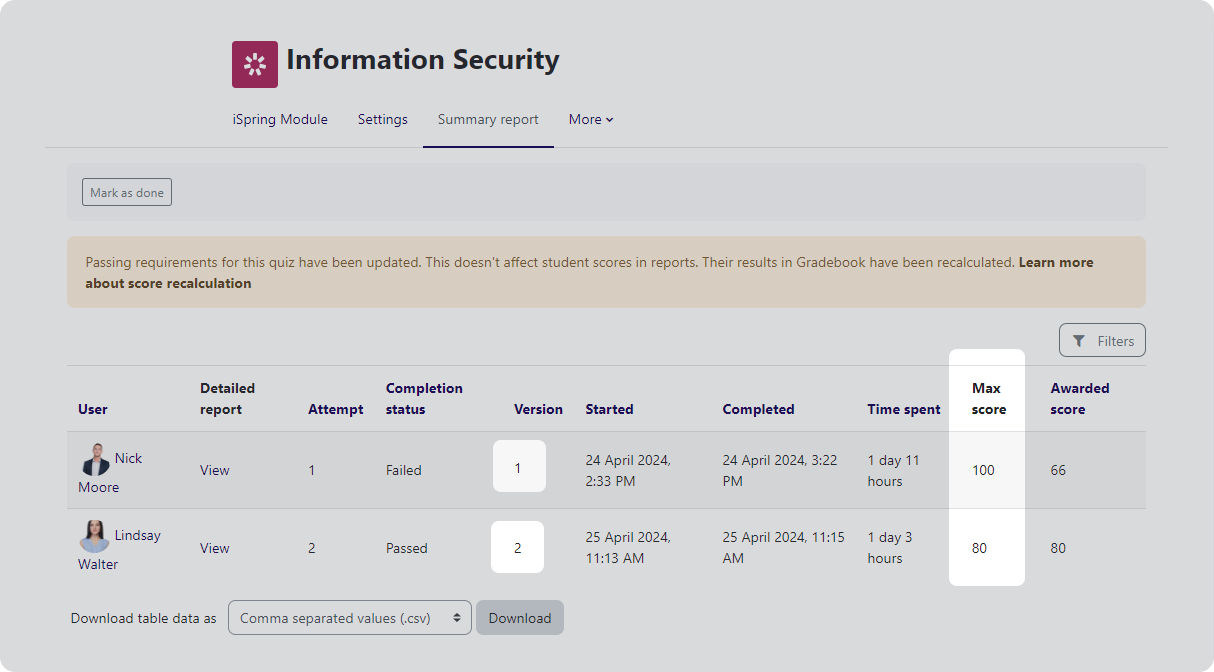Open Nick Moore's user name link
Viewport: 1214px width, 672px height.
[x=128, y=458]
